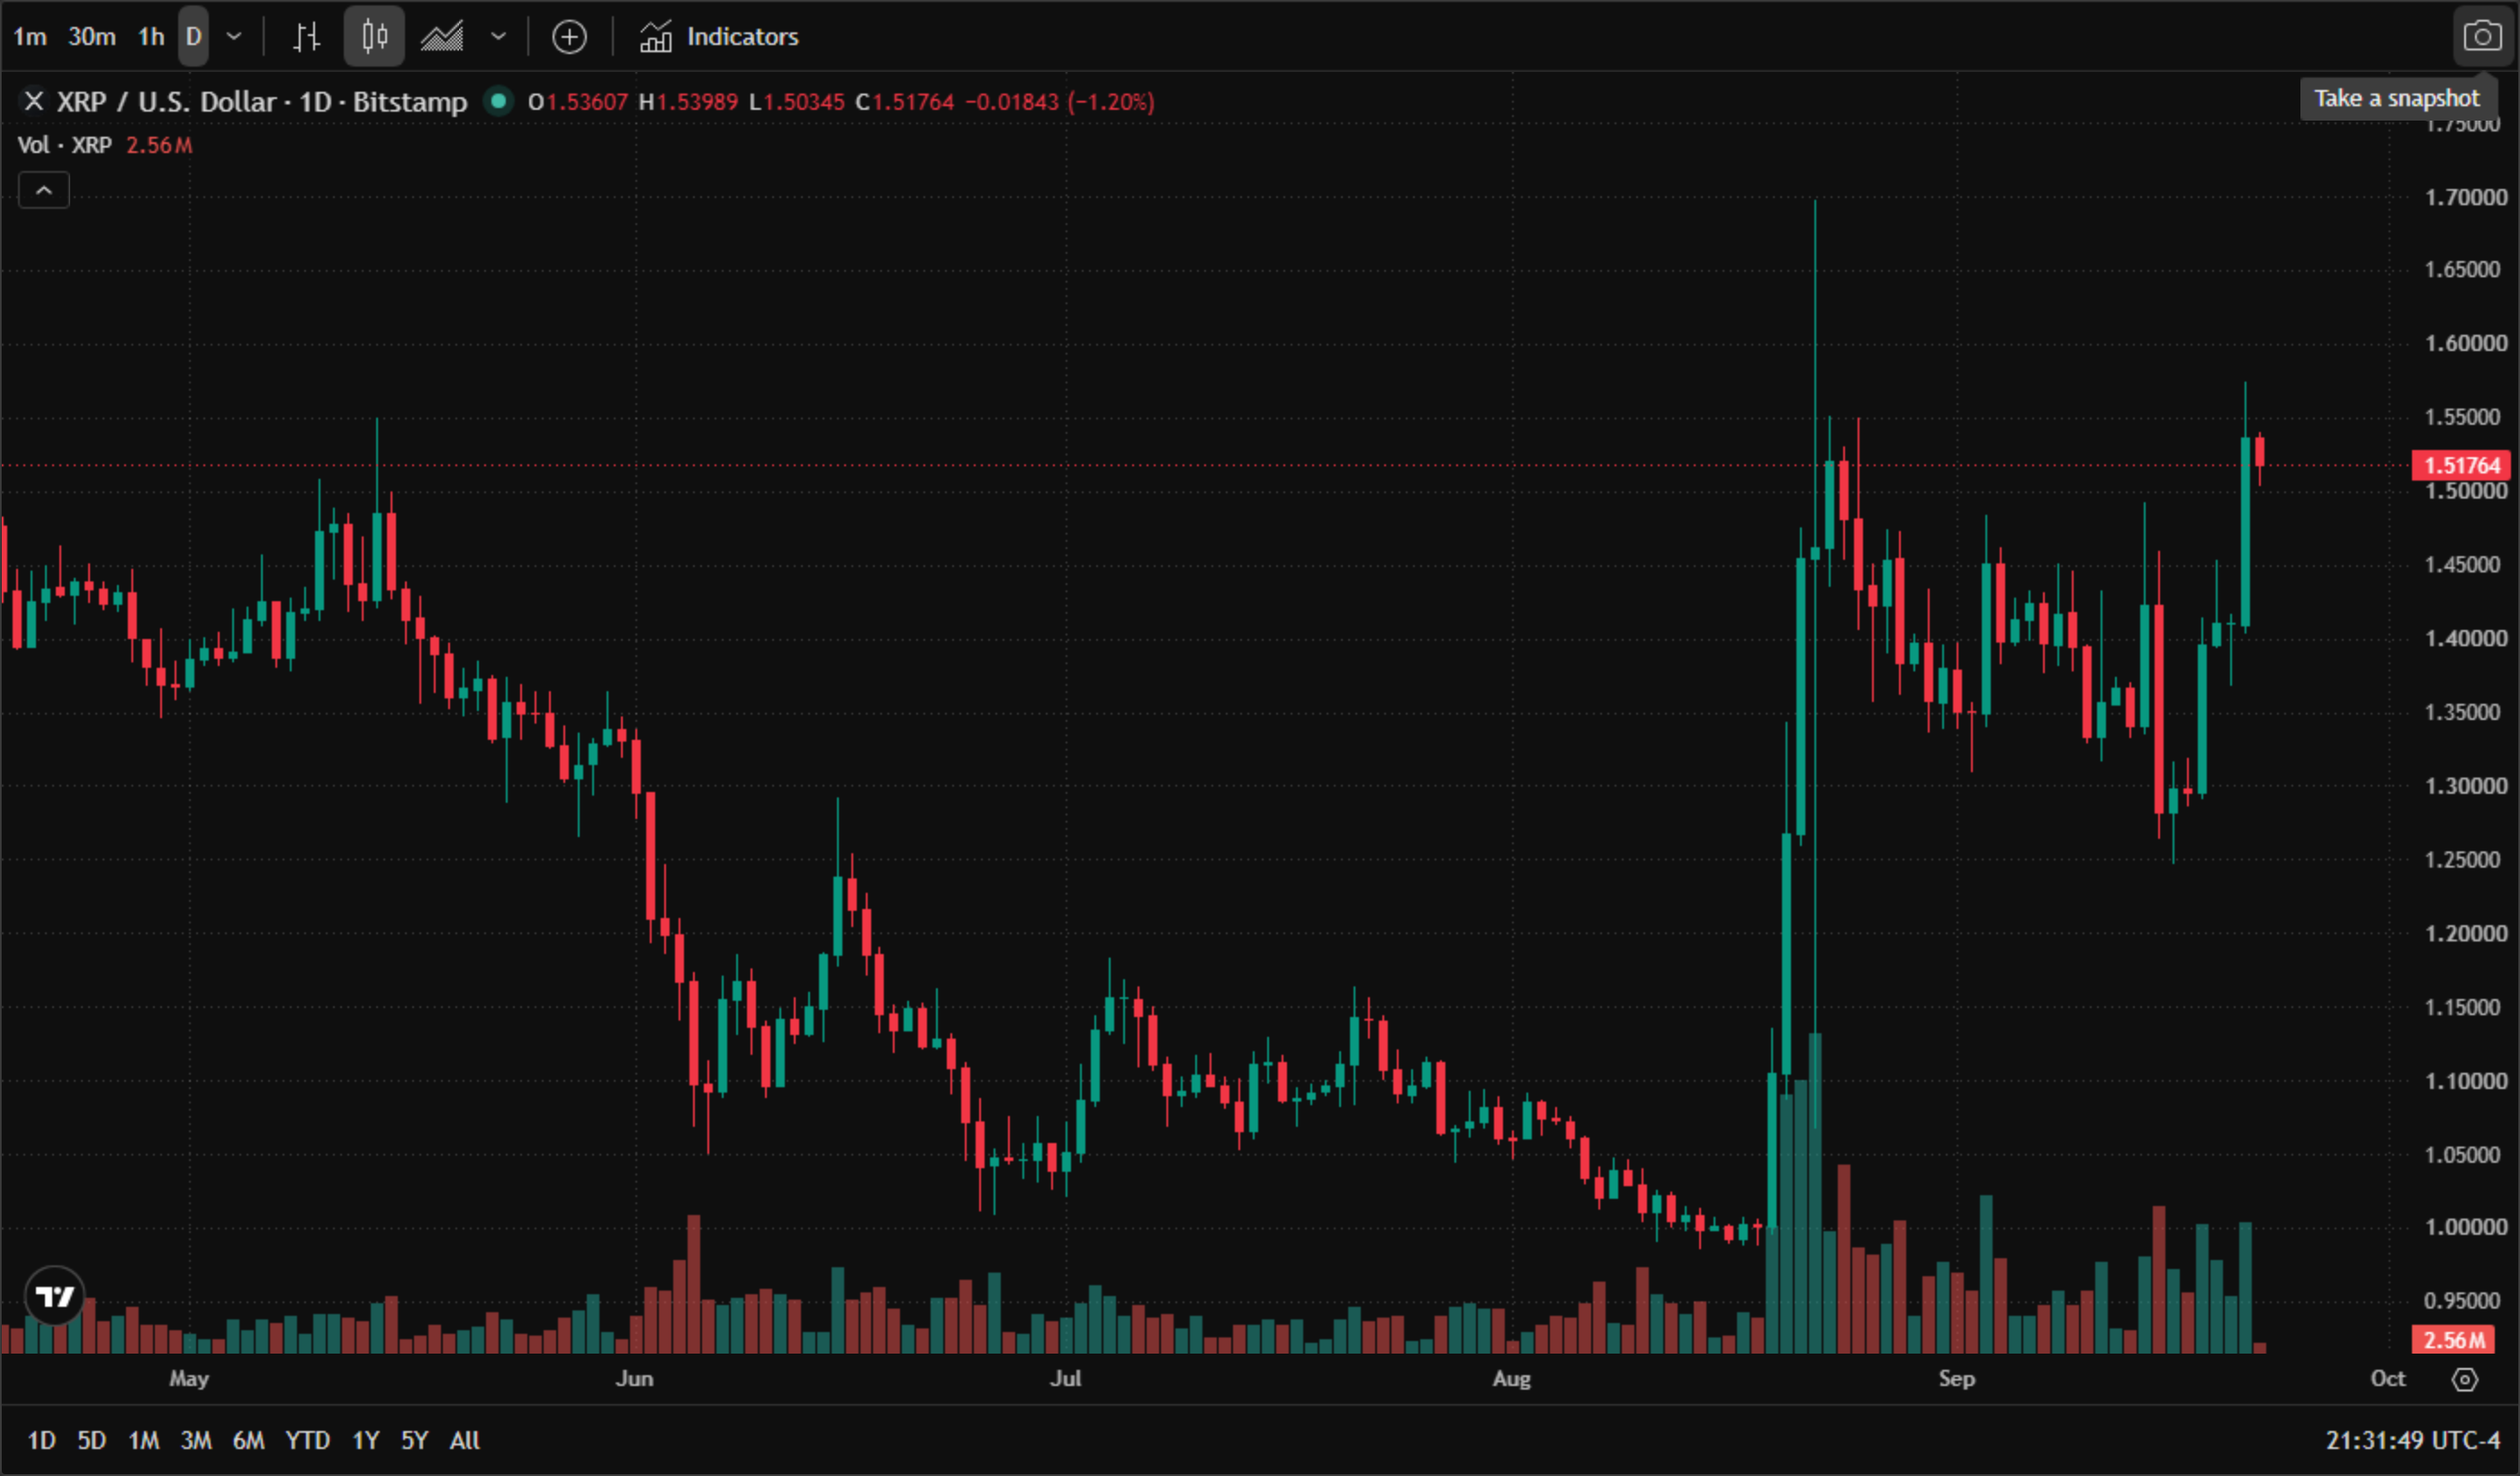Click the 1.00000 price scale label
The image size is (2520, 1476).
coord(2466,1227)
